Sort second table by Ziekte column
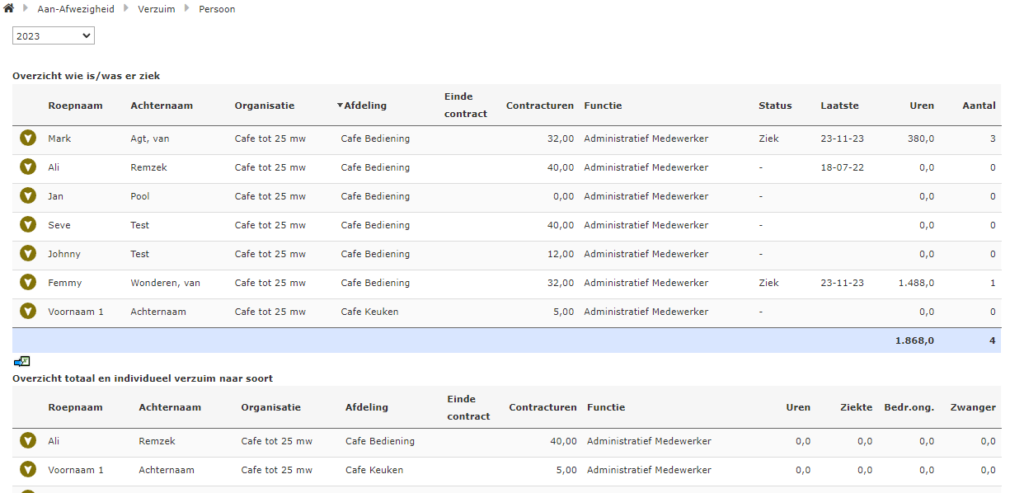This screenshot has width=1024, height=493. [x=852, y=408]
